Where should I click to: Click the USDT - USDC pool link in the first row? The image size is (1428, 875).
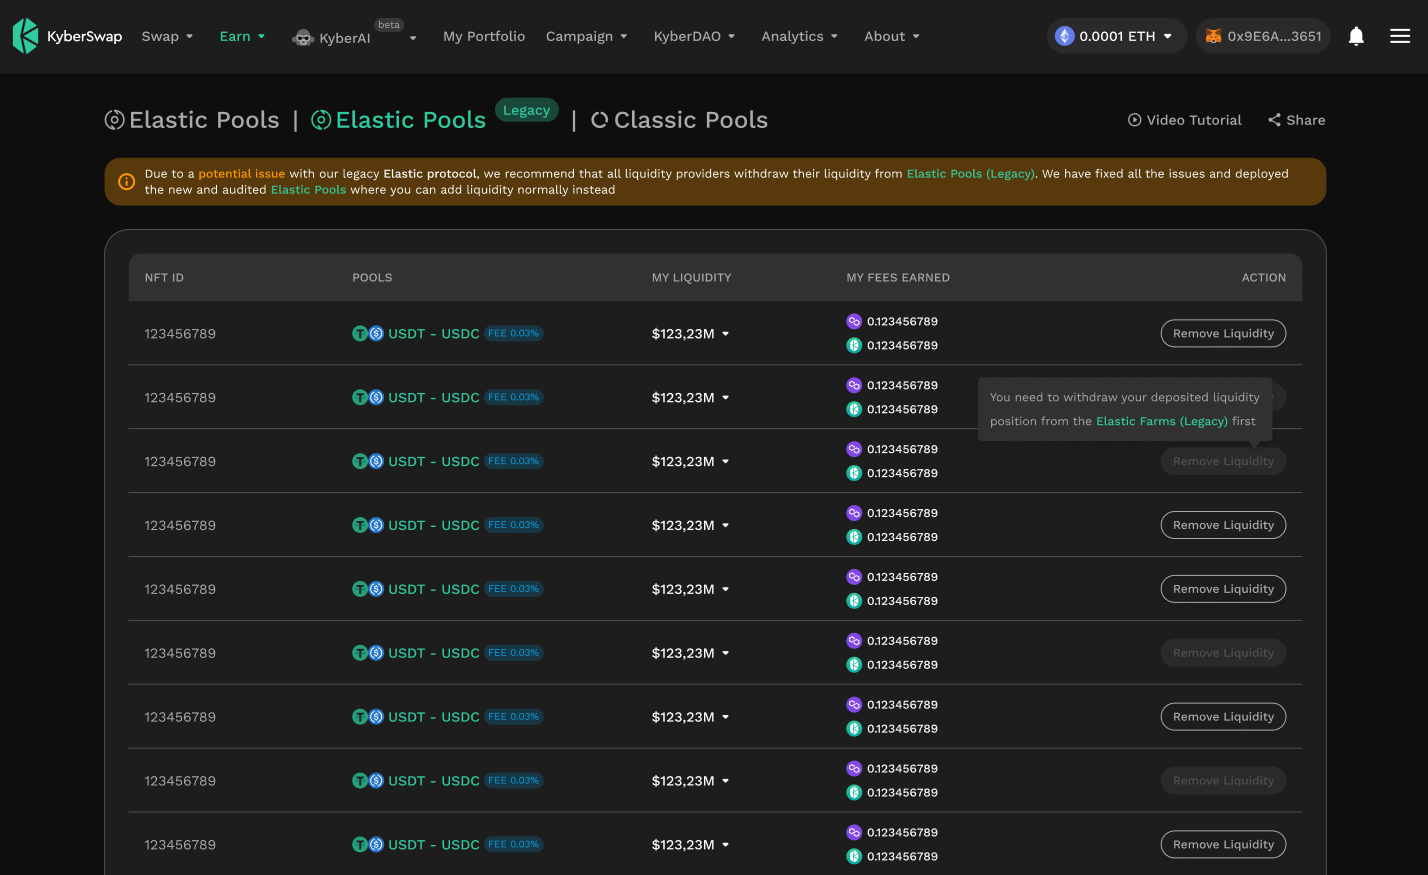tap(434, 334)
